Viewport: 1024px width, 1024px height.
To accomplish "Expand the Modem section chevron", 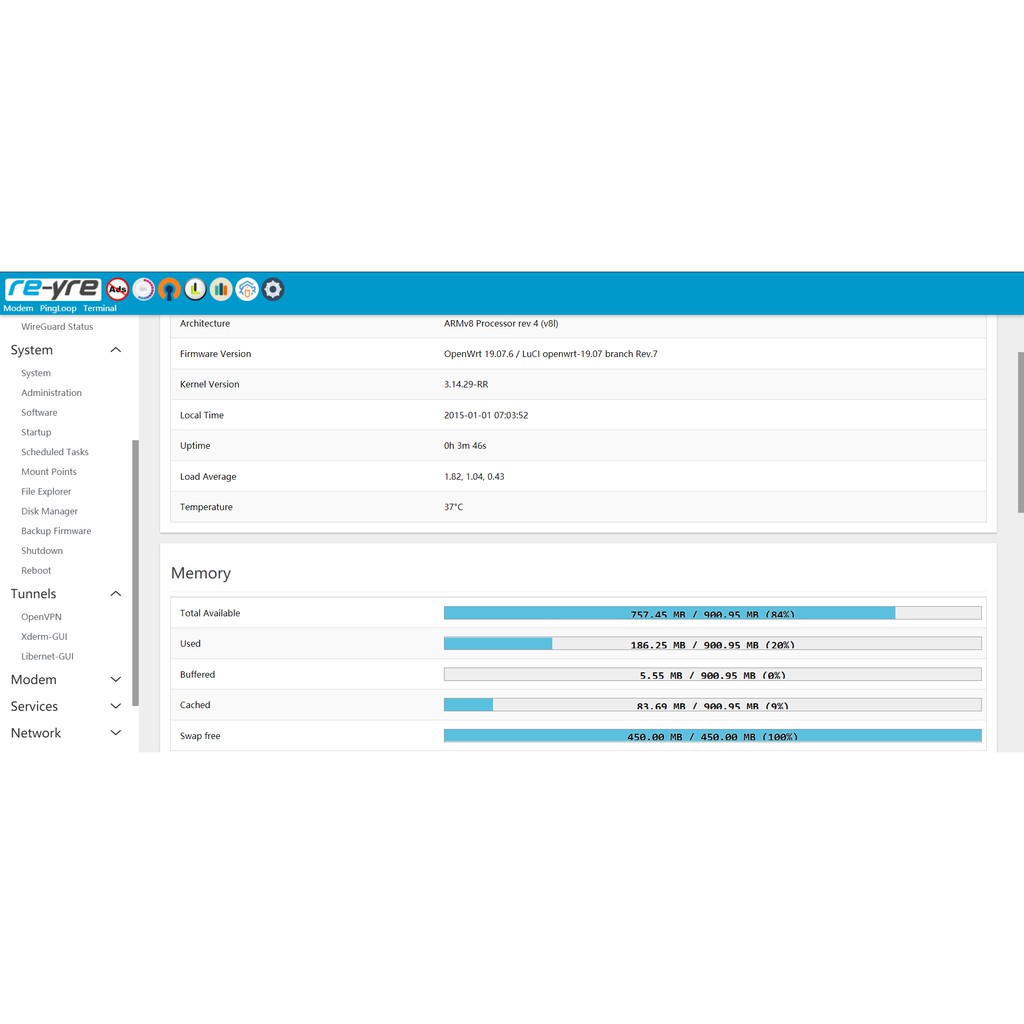I will point(116,680).
